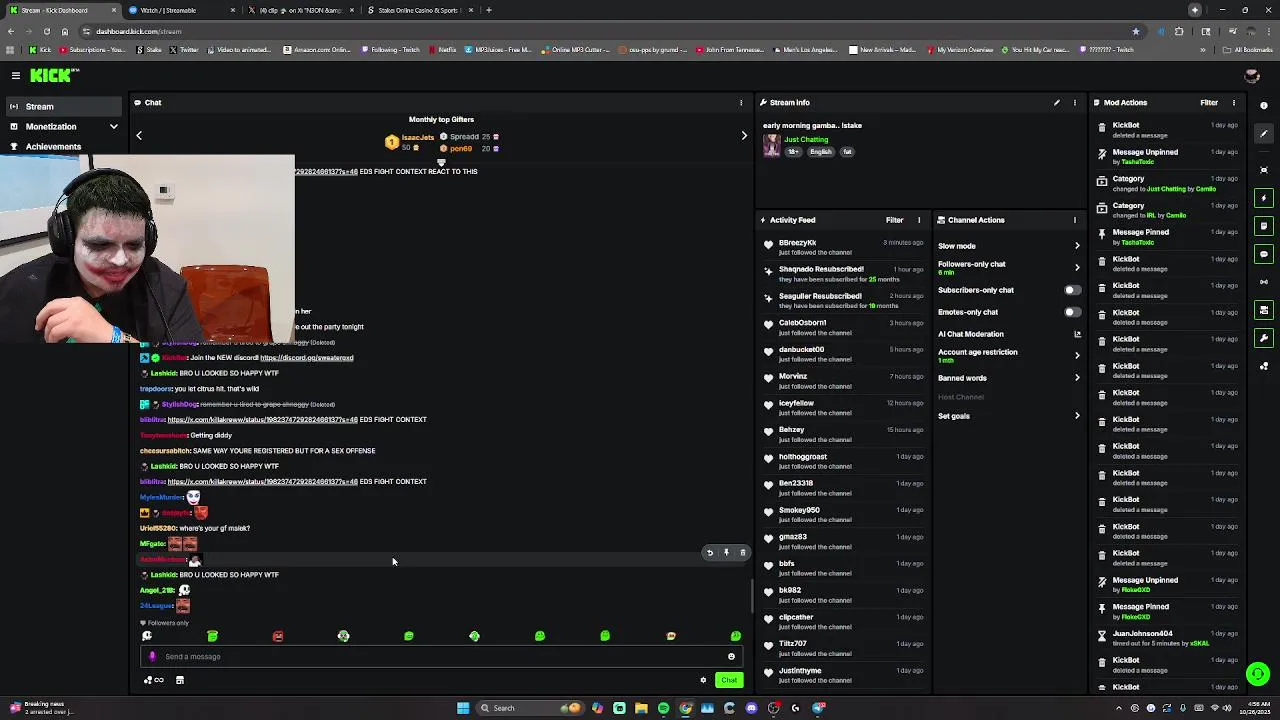Open Channel Actions three-dot menu
The width and height of the screenshot is (1280, 720).
tap(1075, 220)
